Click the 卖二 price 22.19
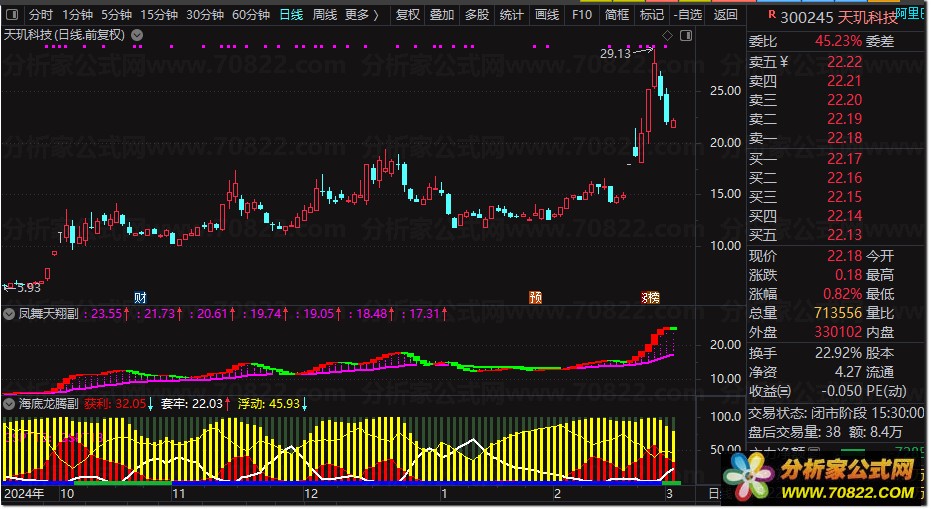931x509 pixels. pyautogui.click(x=844, y=119)
